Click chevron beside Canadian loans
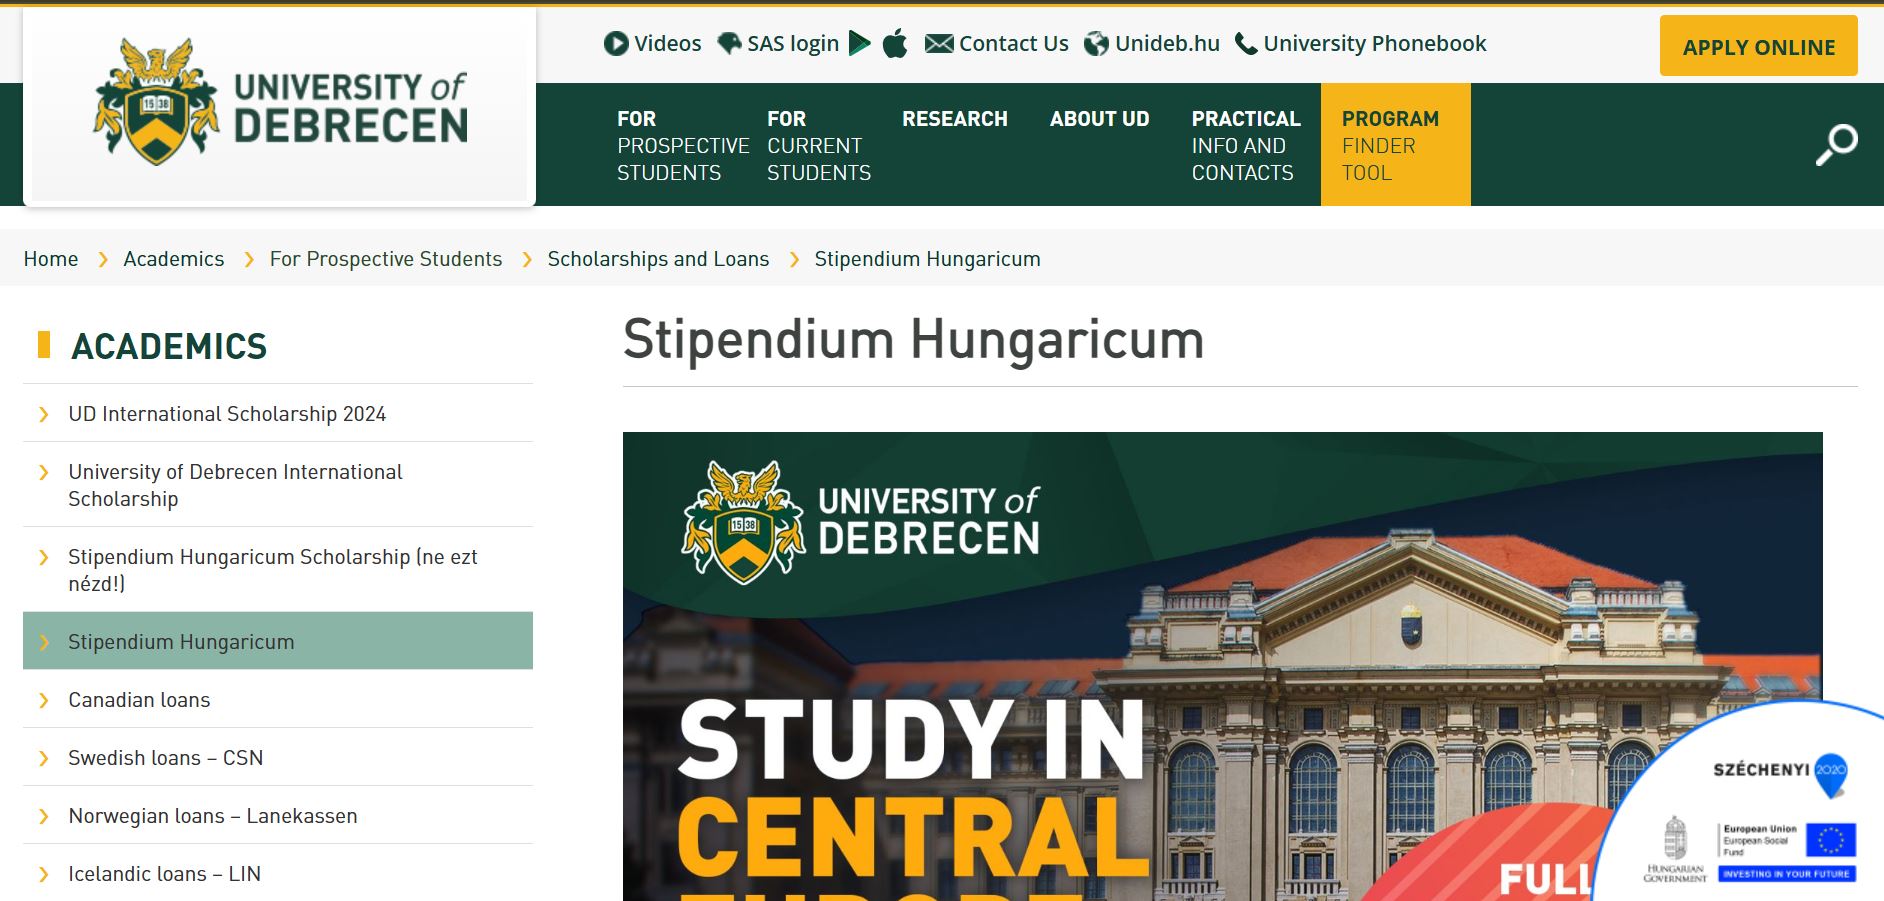Image resolution: width=1884 pixels, height=901 pixels. coord(43,700)
